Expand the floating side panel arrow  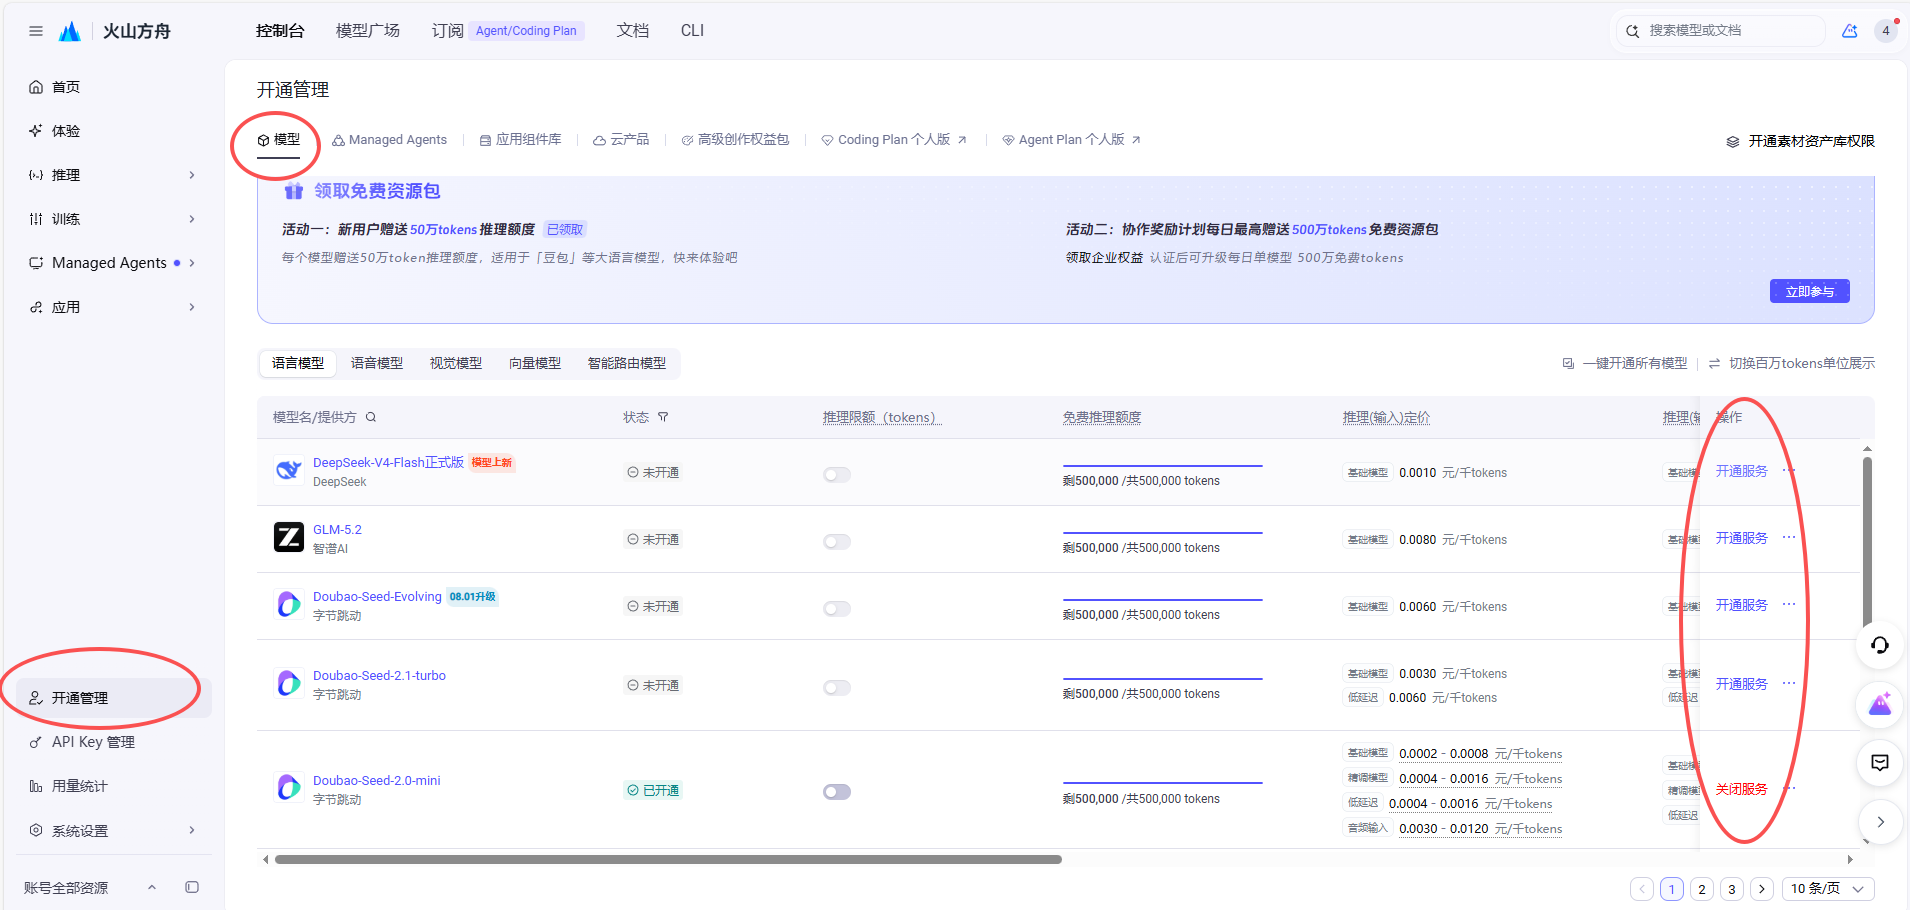1880,822
